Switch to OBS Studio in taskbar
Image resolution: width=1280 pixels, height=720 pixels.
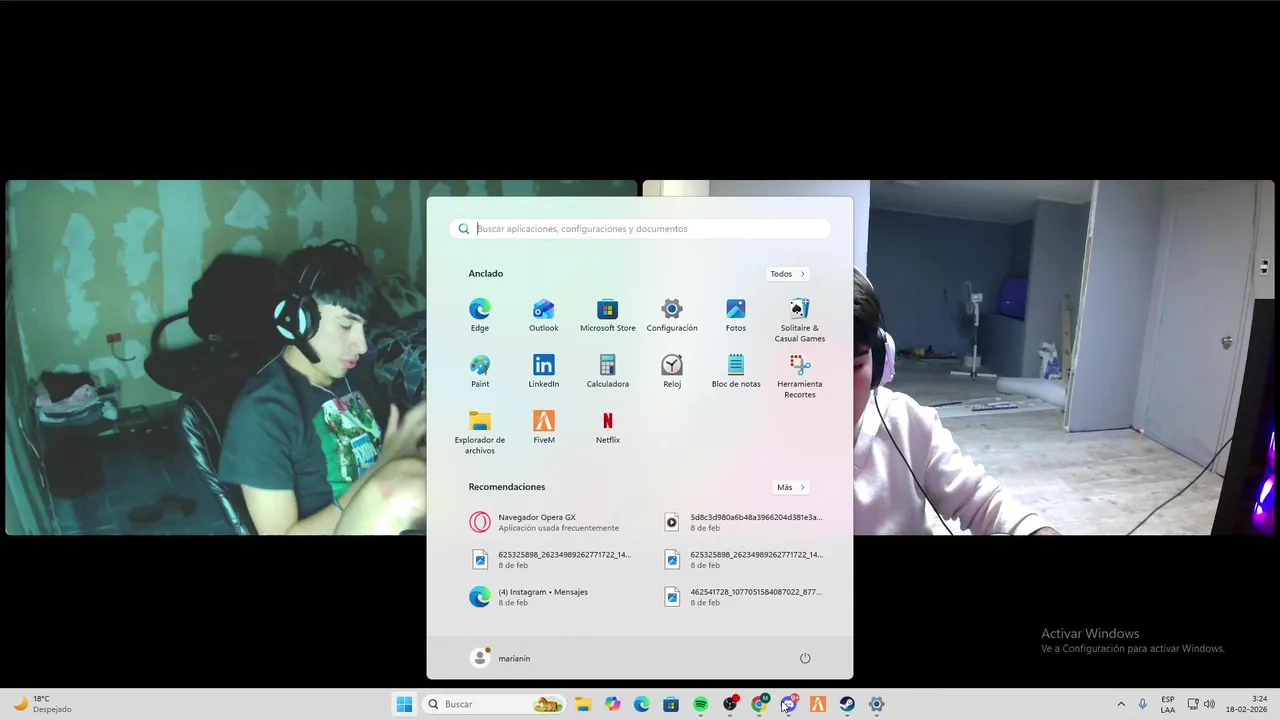coord(730,704)
